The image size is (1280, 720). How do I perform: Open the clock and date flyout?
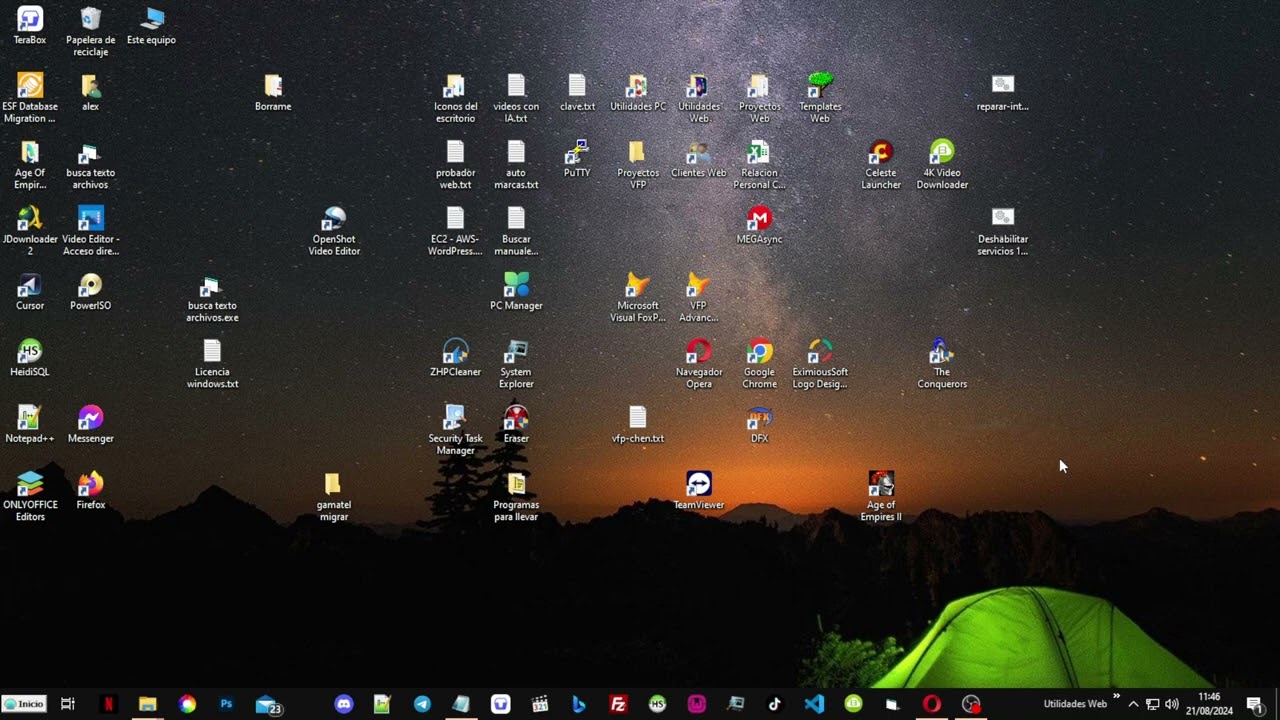pyautogui.click(x=1209, y=704)
